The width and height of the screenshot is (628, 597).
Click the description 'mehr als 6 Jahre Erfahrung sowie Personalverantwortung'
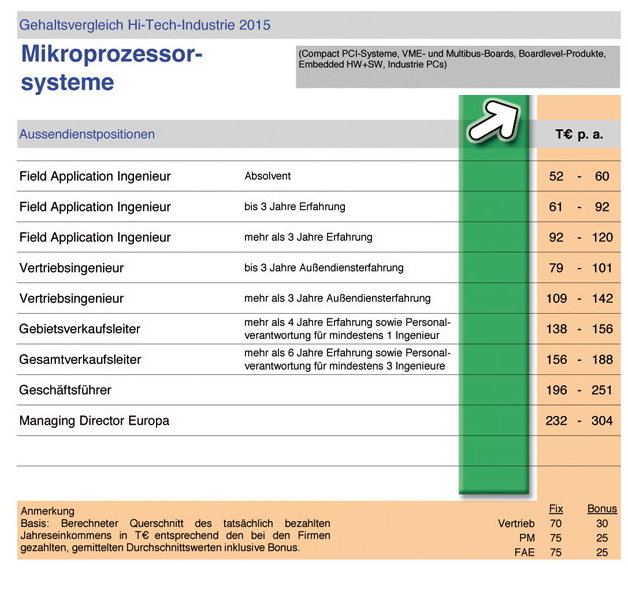[x=348, y=359]
